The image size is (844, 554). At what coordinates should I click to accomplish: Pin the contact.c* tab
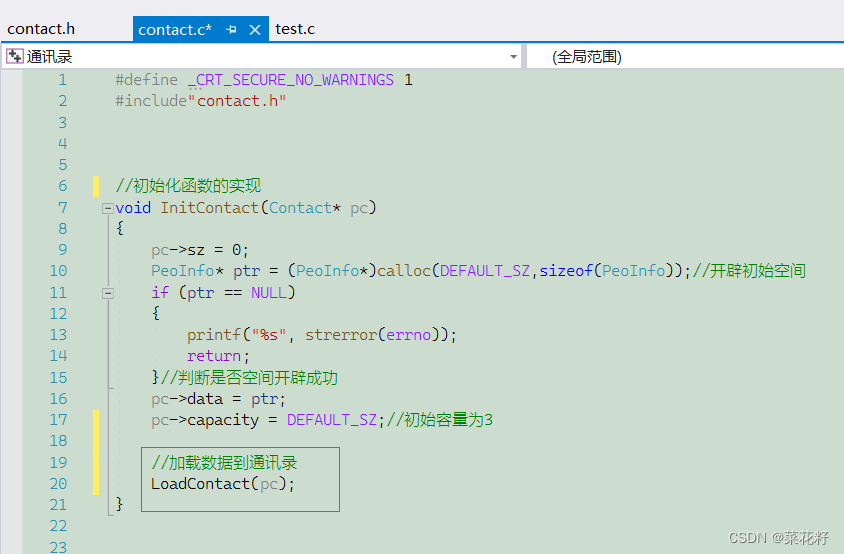[x=231, y=30]
